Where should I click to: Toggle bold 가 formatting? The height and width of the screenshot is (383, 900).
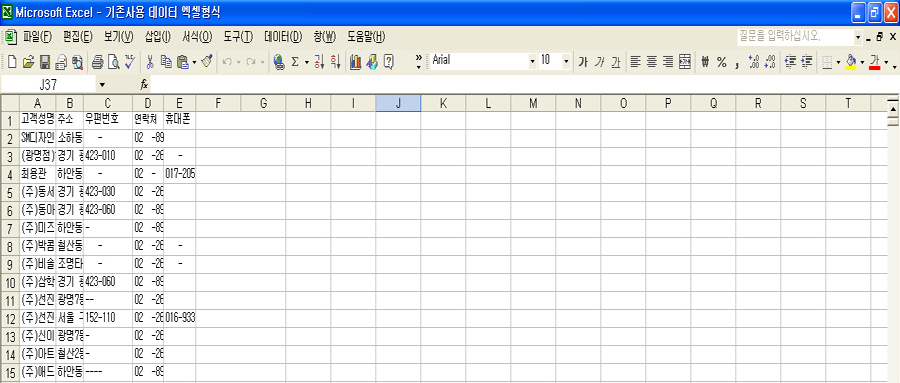click(x=583, y=61)
